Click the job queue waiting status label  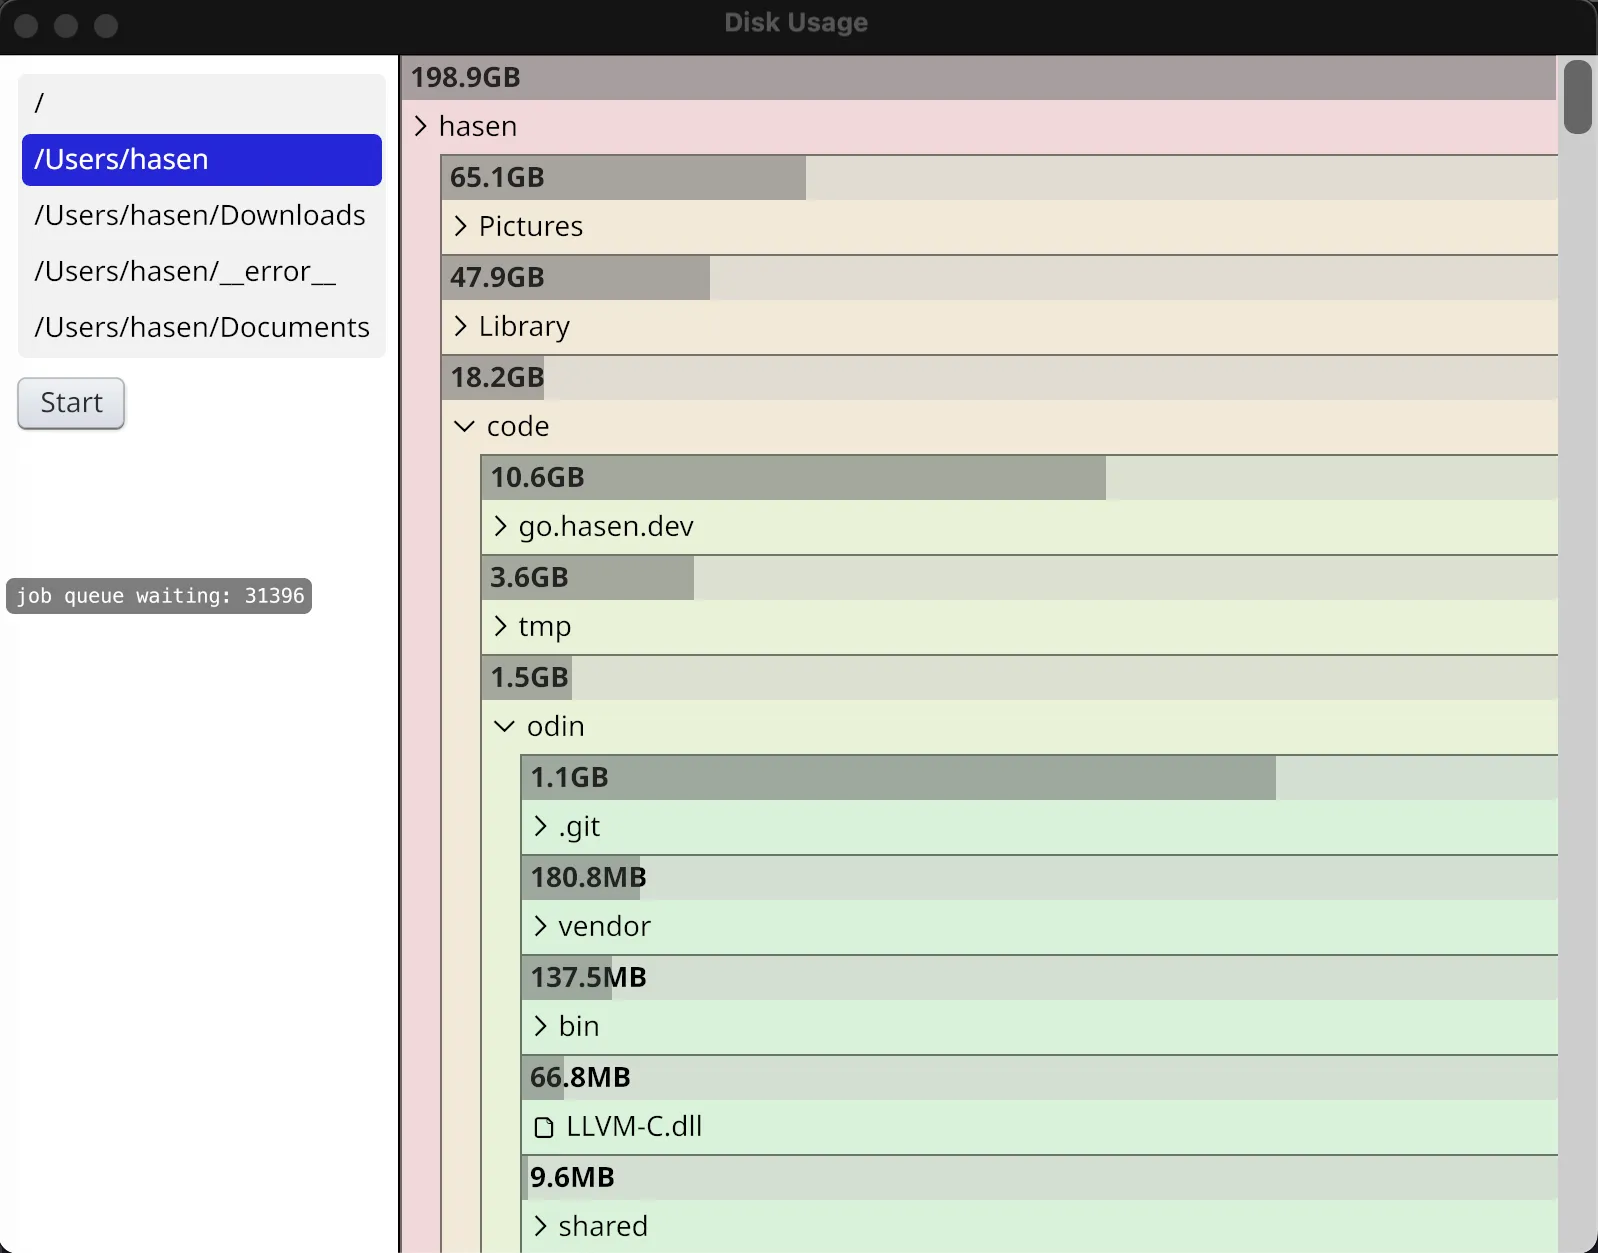tap(160, 596)
